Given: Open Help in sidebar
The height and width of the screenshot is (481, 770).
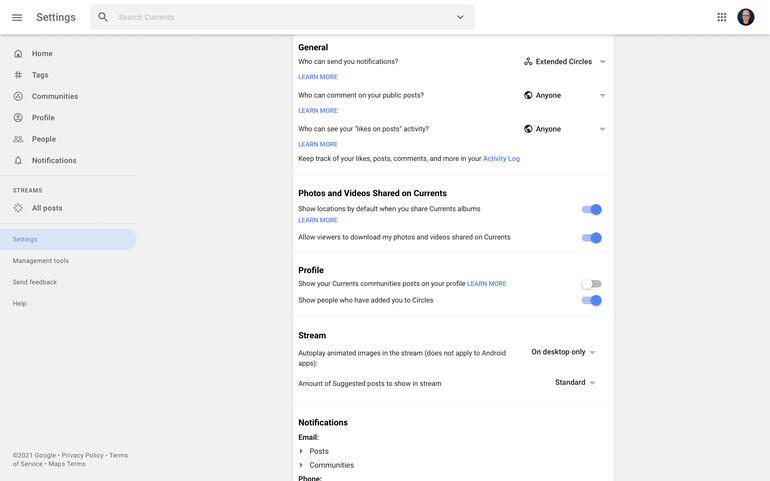Looking at the screenshot, I should (20, 304).
